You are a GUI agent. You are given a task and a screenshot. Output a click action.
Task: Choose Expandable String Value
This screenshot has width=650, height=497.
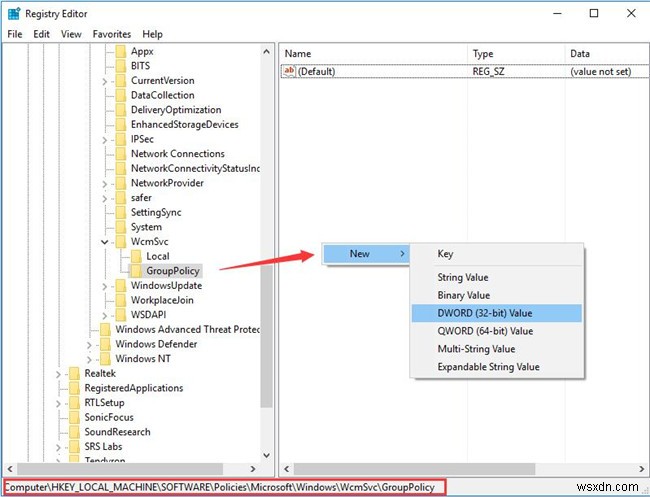(497, 367)
